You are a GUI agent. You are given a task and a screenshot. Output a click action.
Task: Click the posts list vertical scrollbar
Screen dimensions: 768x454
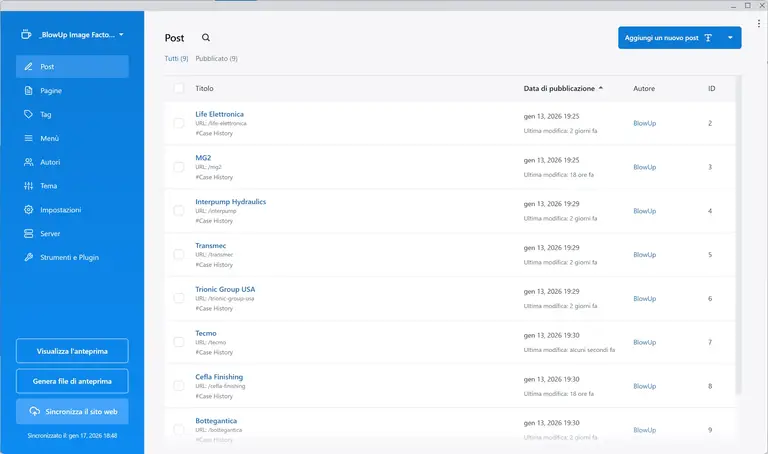739,235
